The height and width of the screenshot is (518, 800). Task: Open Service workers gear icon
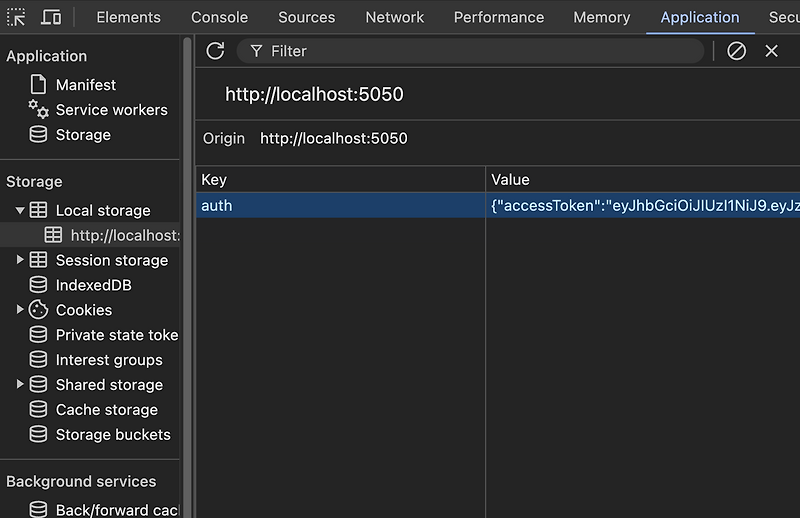(x=38, y=110)
